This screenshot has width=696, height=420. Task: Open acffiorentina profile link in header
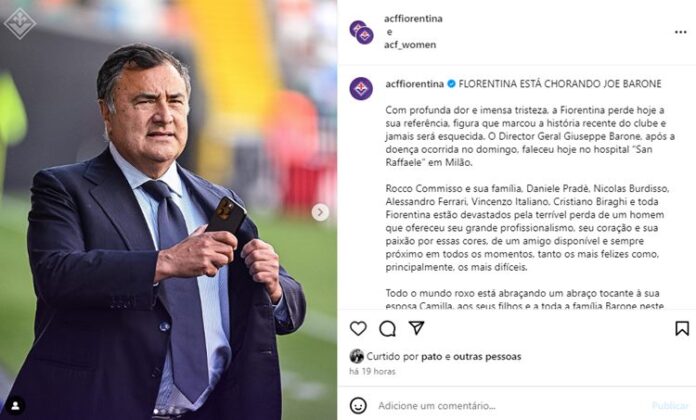(x=413, y=18)
